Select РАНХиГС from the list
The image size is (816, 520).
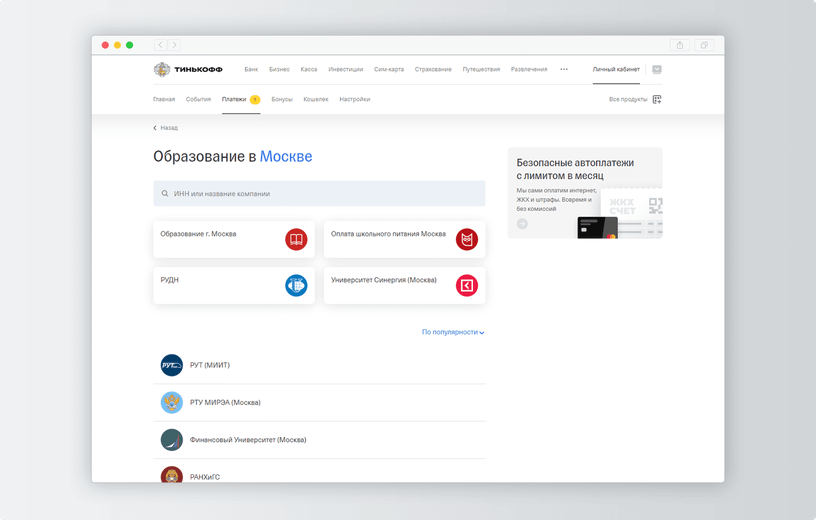(319, 473)
